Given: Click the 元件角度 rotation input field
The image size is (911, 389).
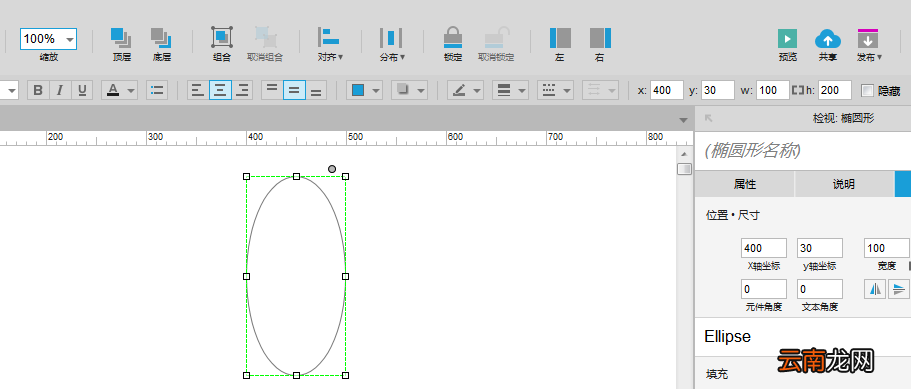Looking at the screenshot, I should [764, 289].
